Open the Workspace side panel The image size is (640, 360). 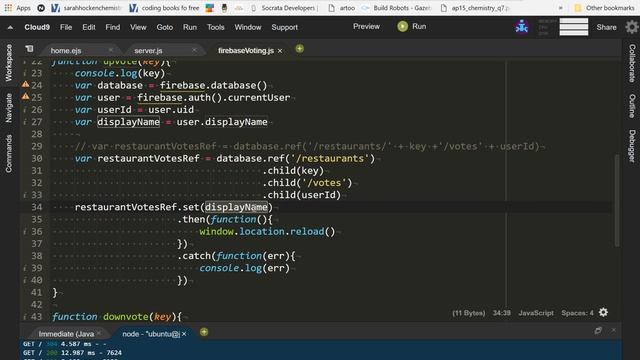pyautogui.click(x=9, y=62)
